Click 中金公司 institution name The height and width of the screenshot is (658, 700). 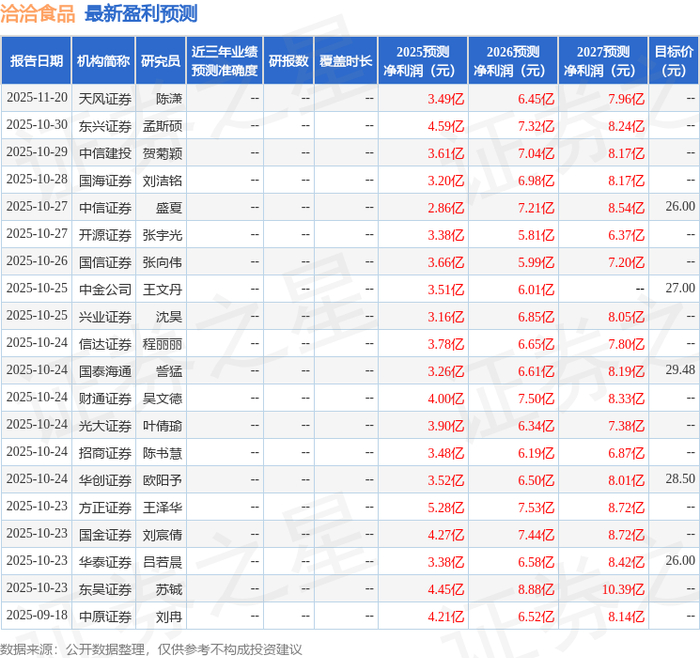coord(105,289)
